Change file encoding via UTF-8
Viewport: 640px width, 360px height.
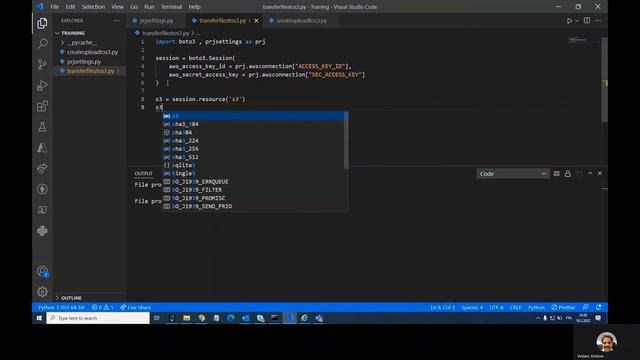point(496,307)
